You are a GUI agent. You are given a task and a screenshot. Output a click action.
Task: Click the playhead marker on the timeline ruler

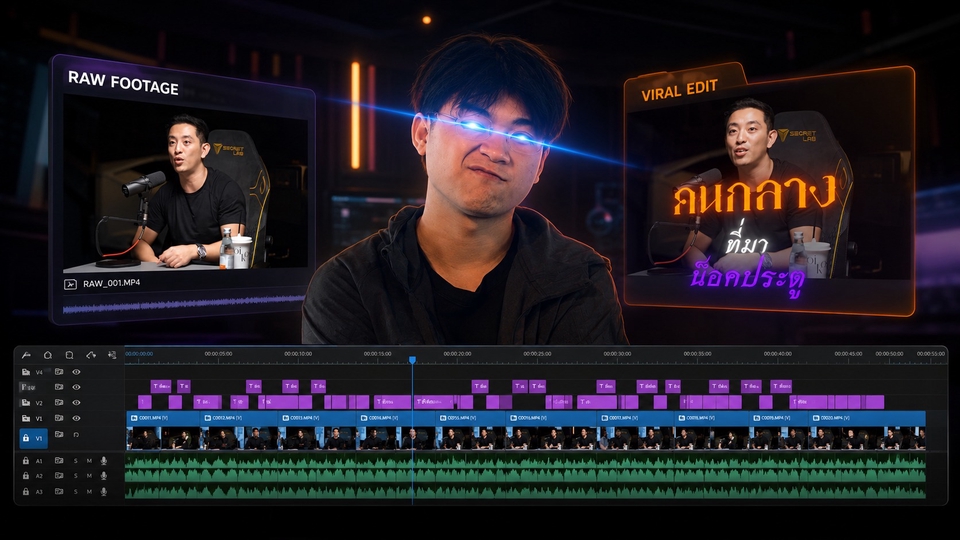click(412, 360)
